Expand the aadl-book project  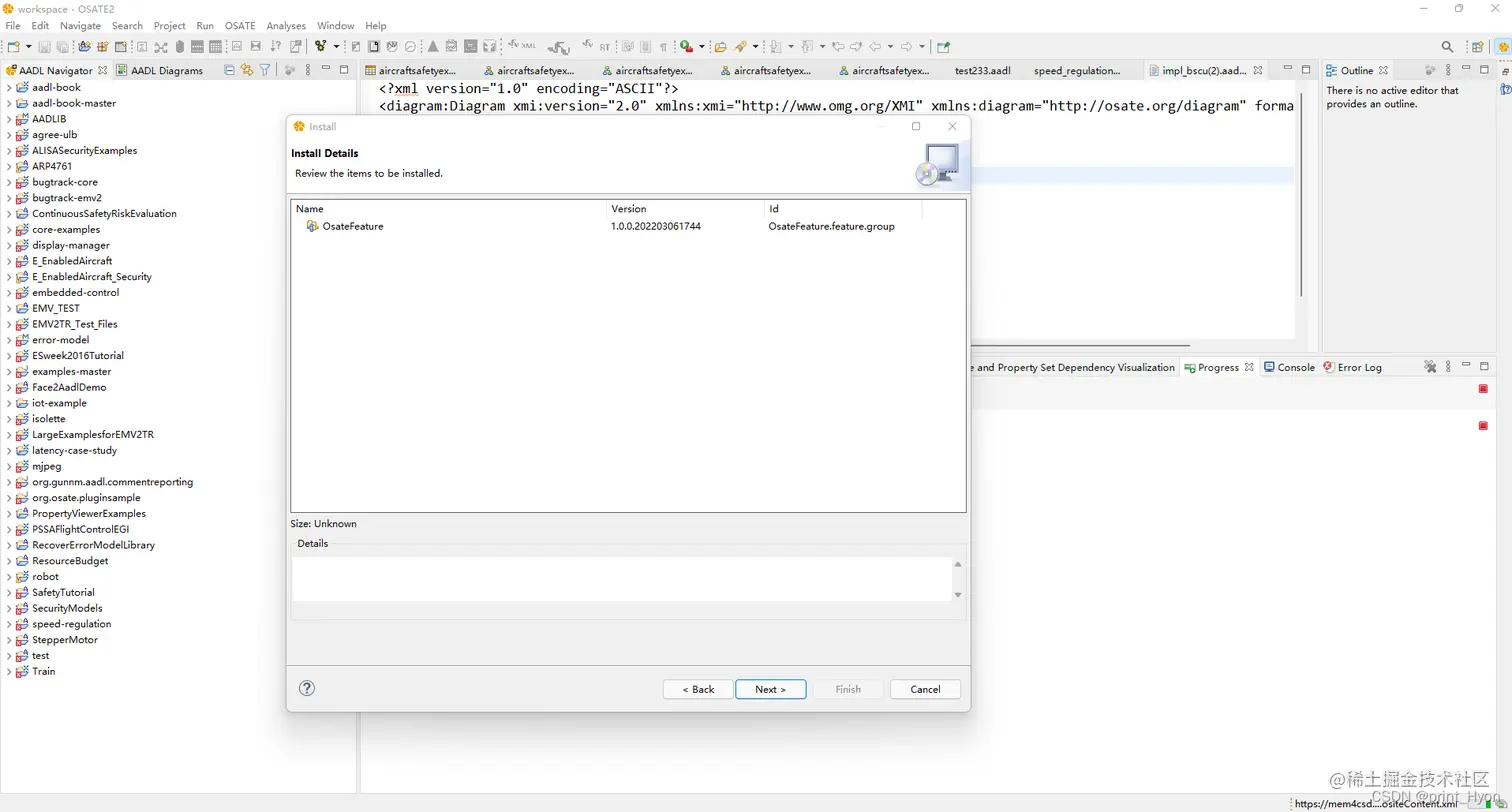point(9,87)
